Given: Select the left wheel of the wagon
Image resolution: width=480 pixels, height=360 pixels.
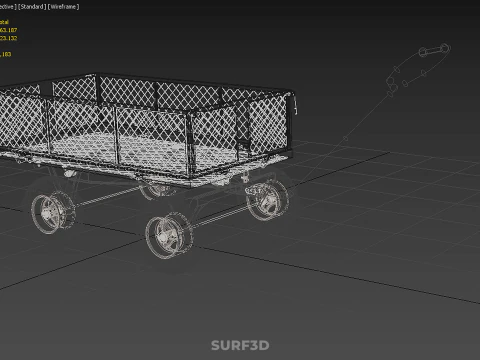Looking at the screenshot, I should pyautogui.click(x=53, y=212).
